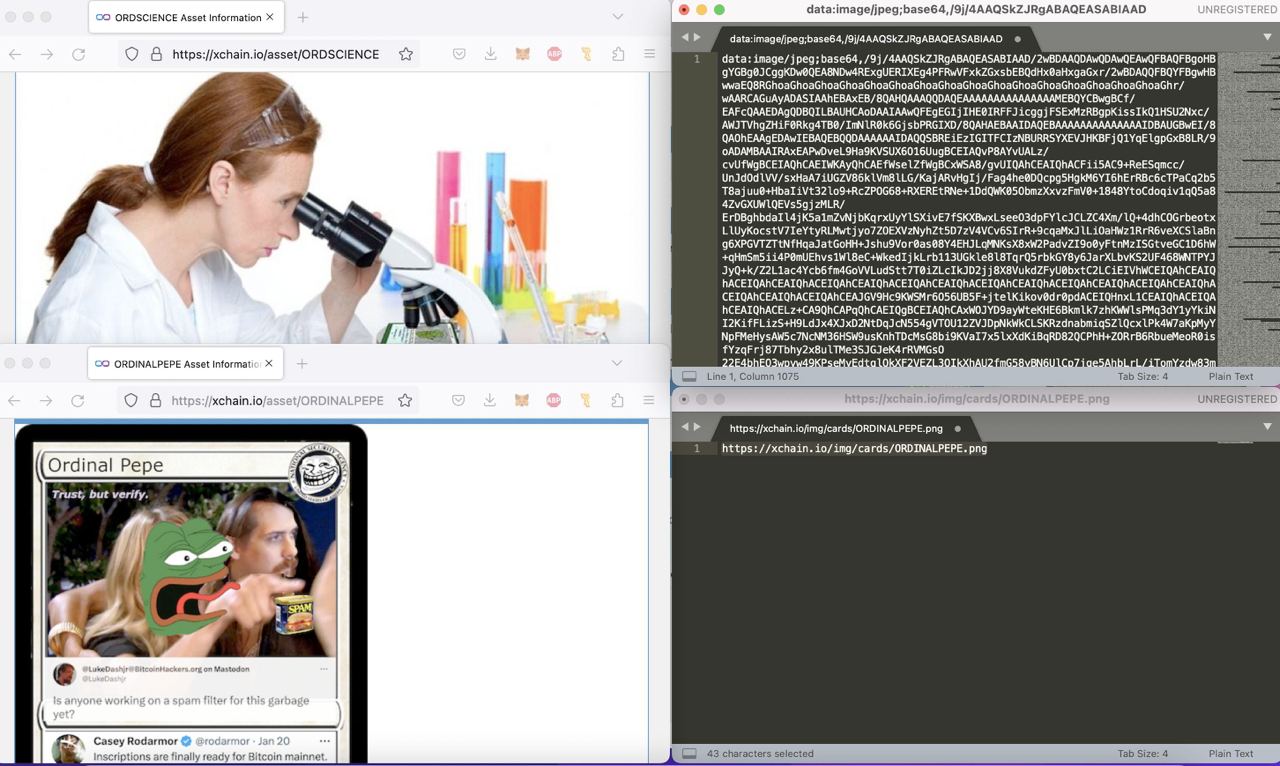Open extensions puzzle icon in ORDSCIENCE window

[x=618, y=54]
